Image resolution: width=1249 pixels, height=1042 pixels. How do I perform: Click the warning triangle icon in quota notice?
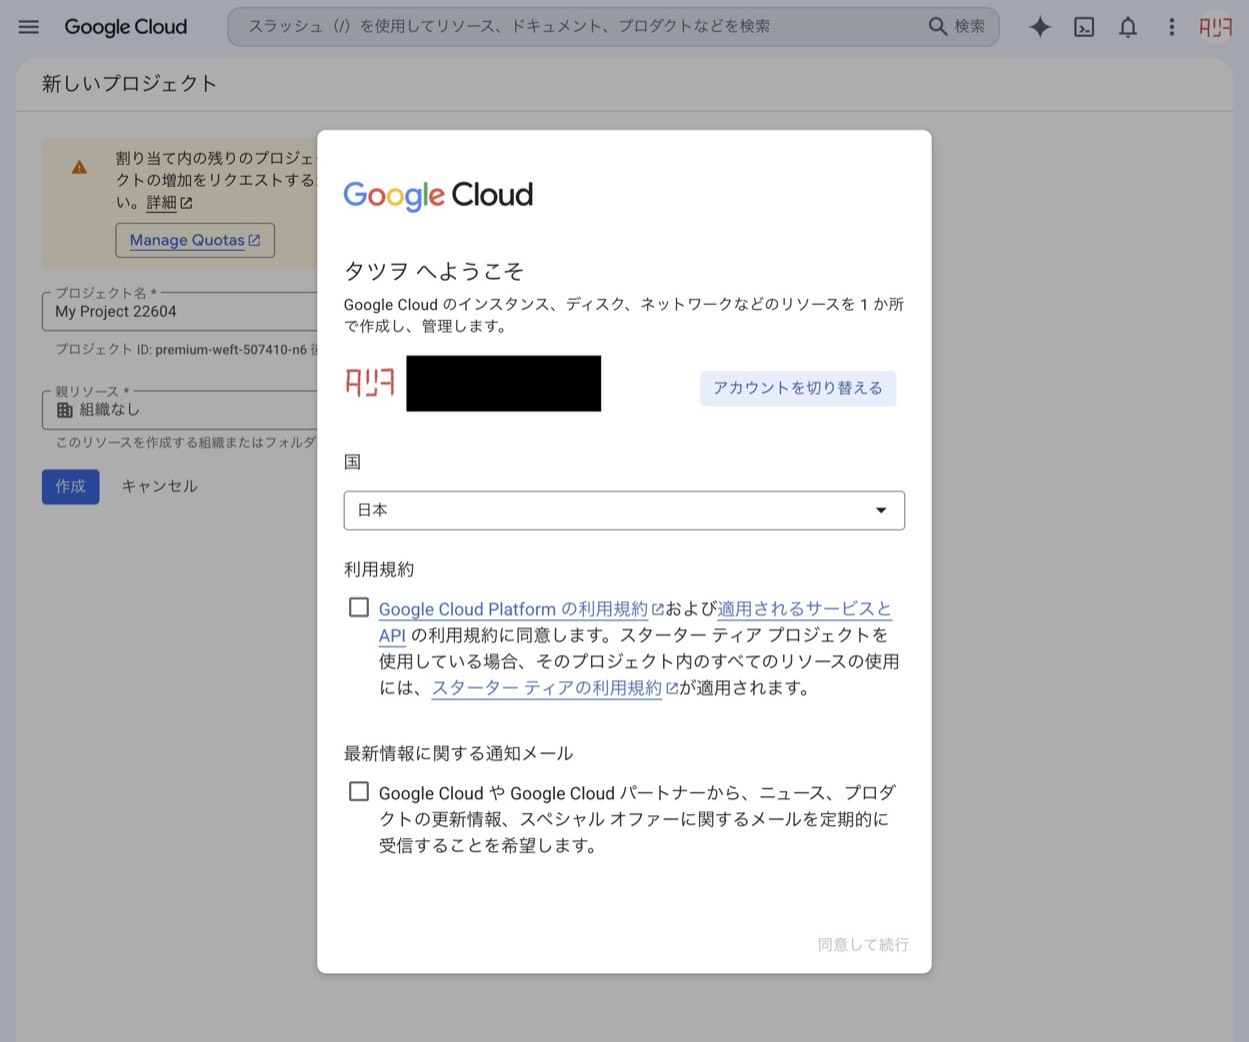click(79, 168)
